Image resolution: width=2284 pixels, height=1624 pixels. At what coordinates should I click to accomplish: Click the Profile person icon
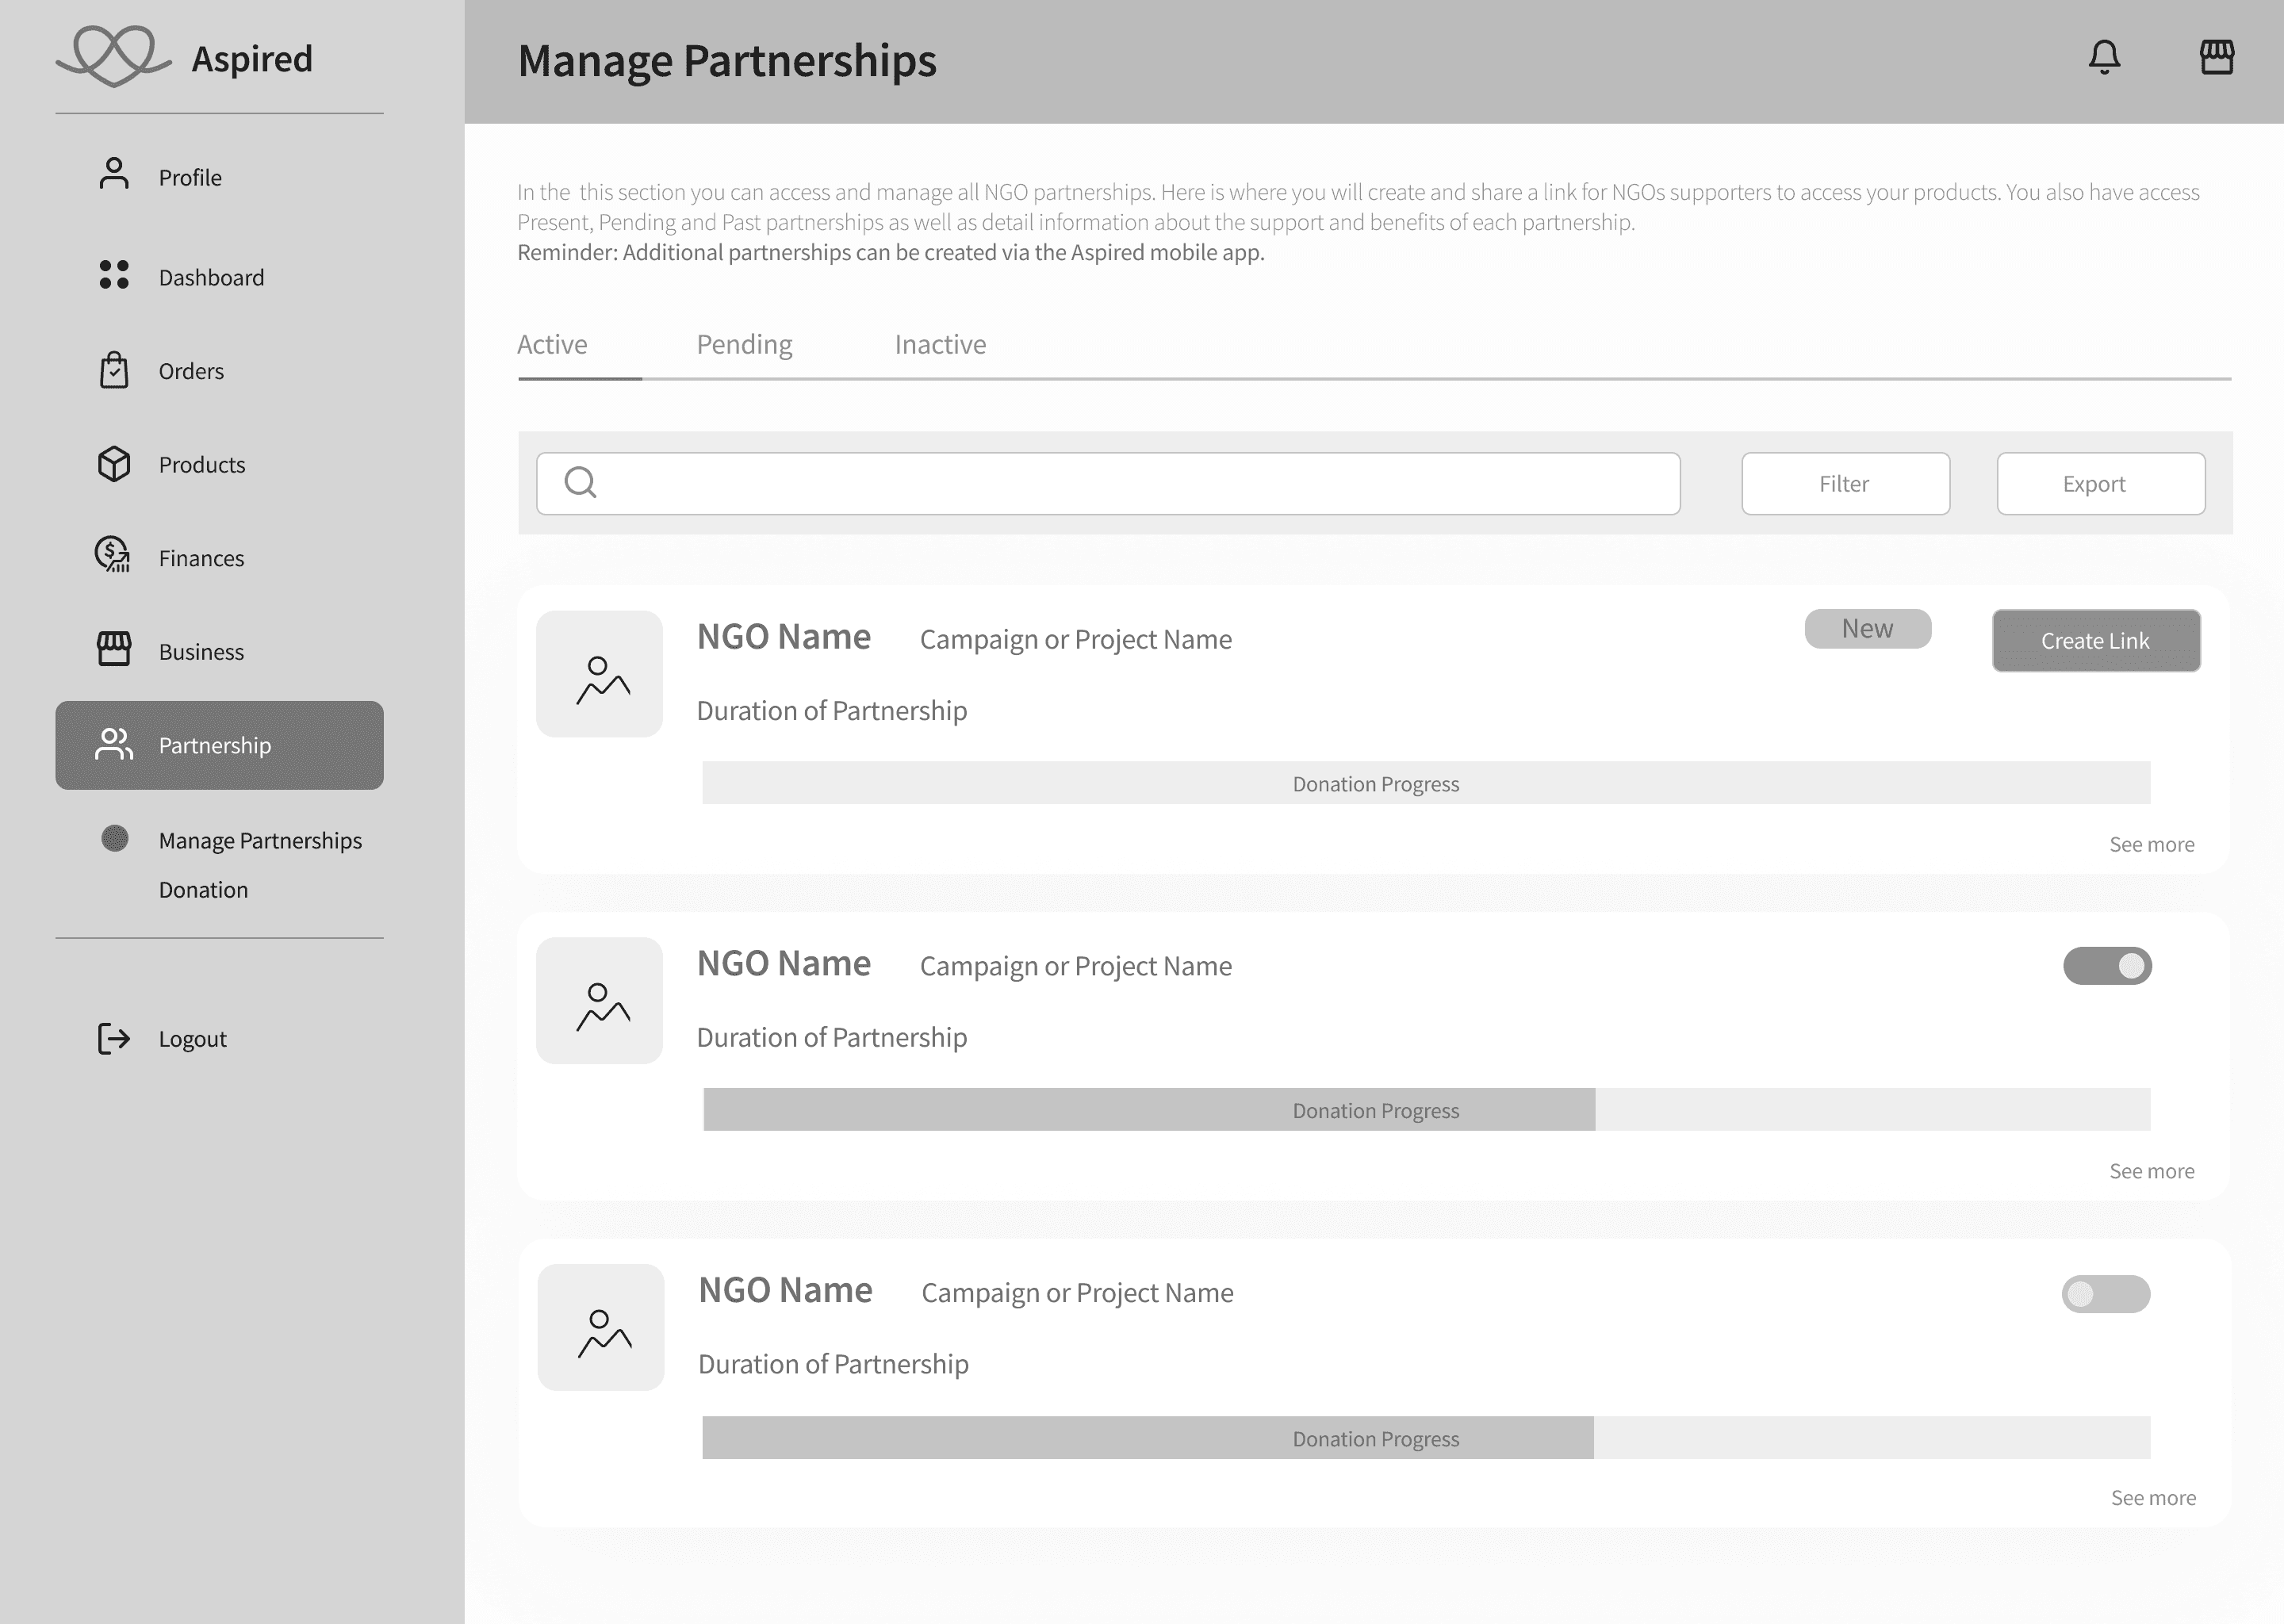point(114,174)
